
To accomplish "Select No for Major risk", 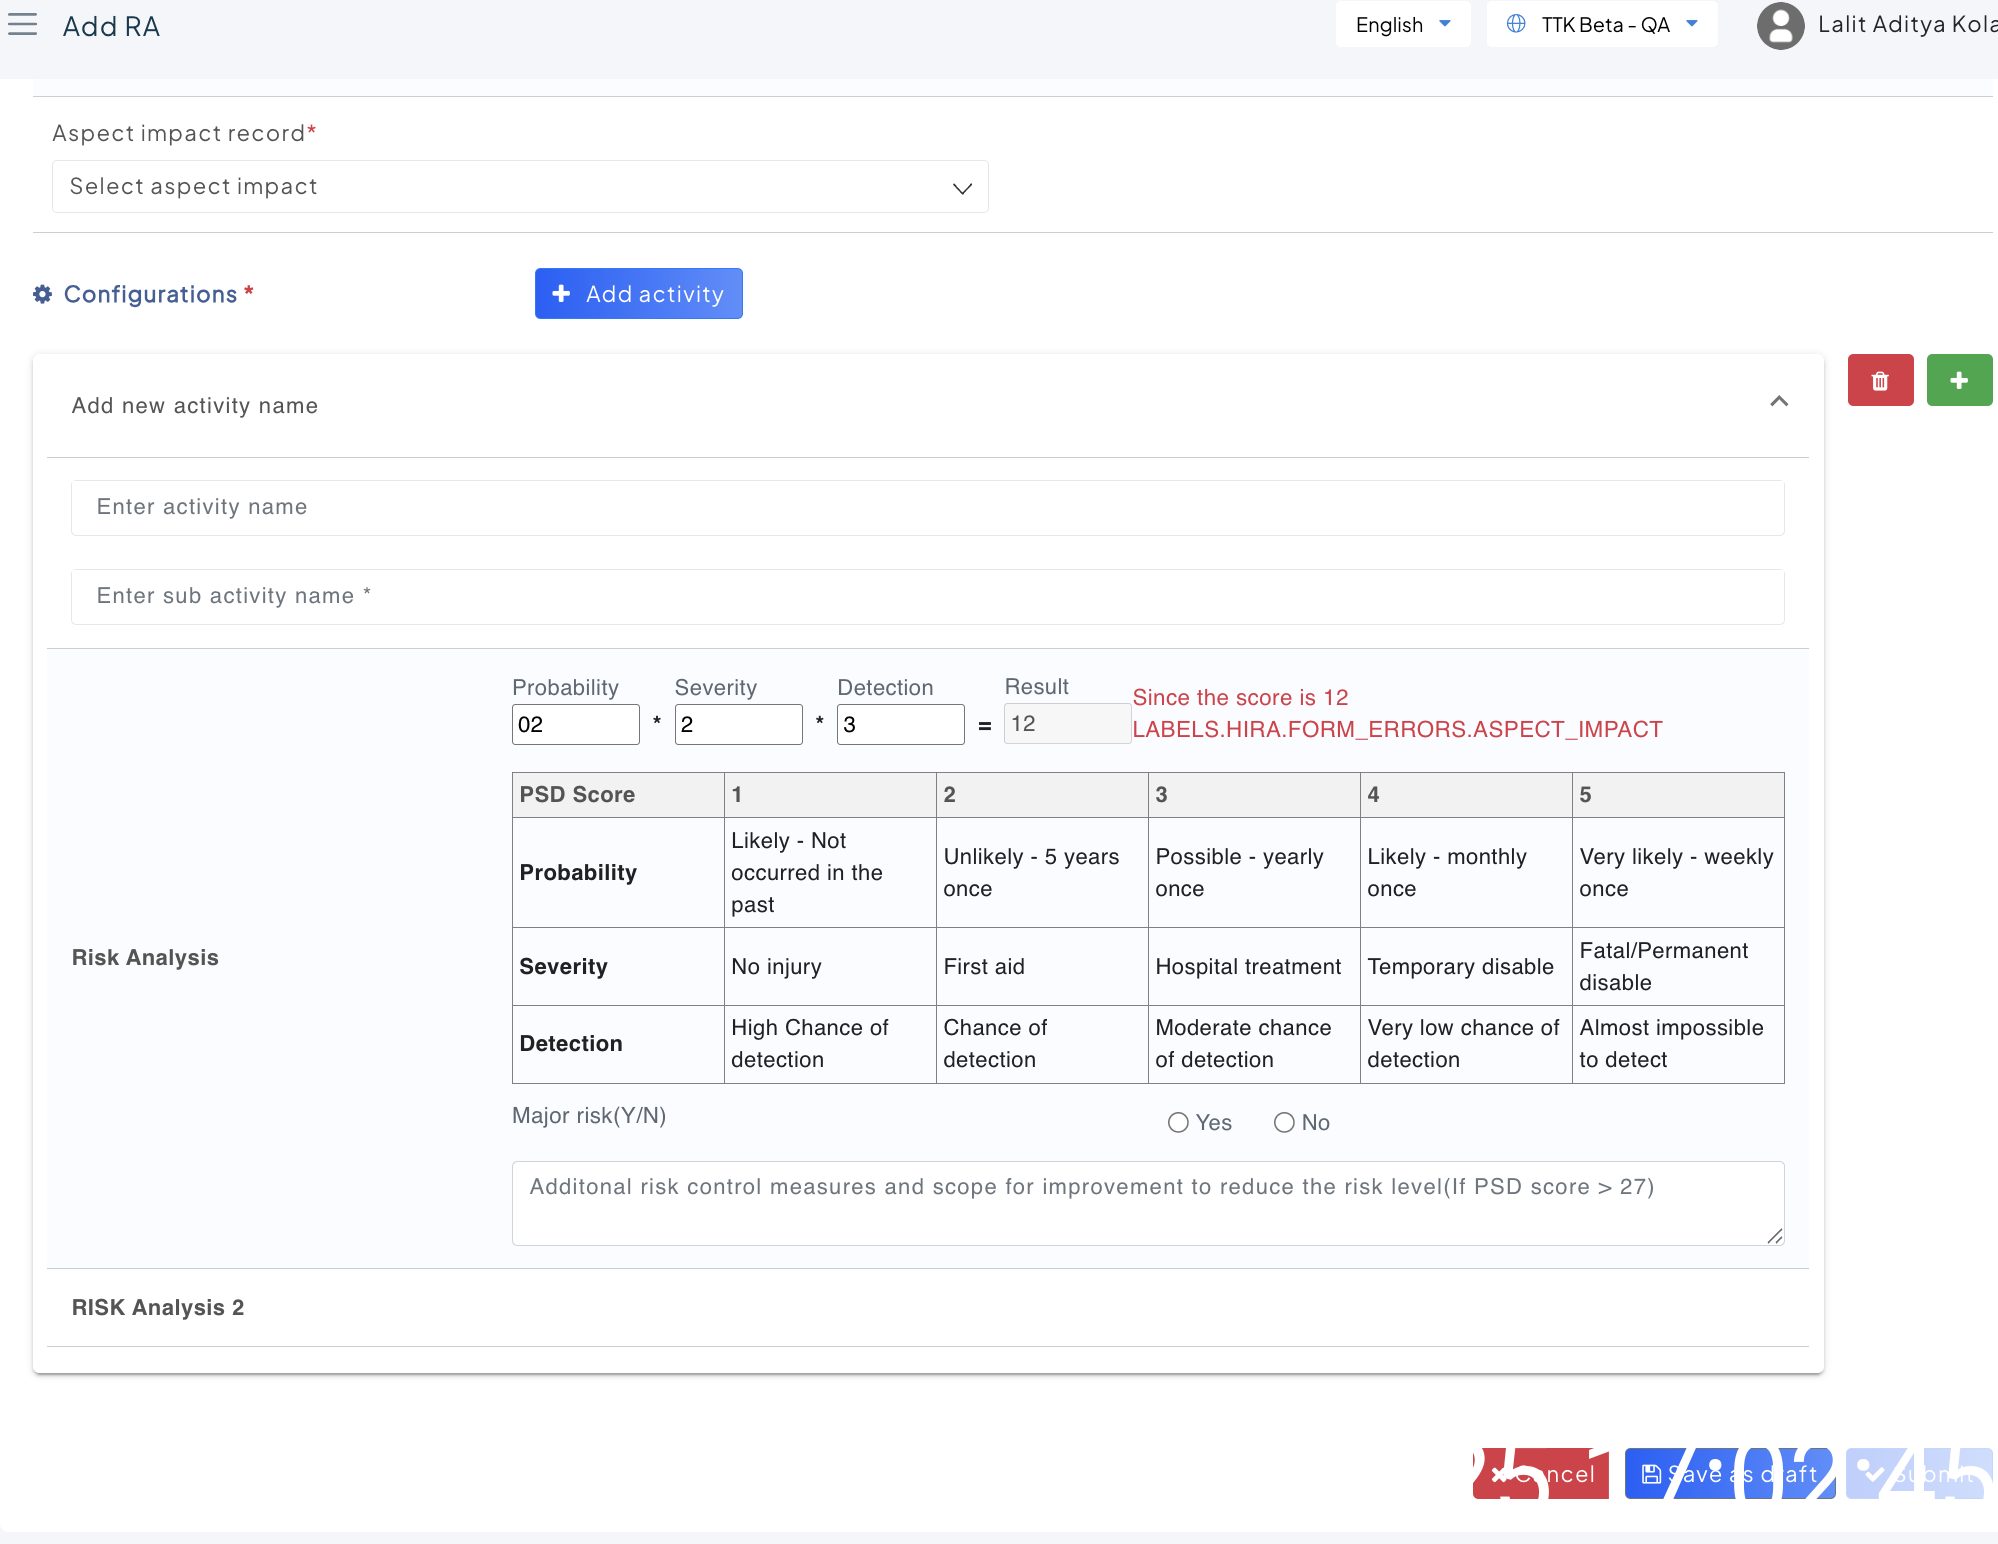I will (1284, 1123).
